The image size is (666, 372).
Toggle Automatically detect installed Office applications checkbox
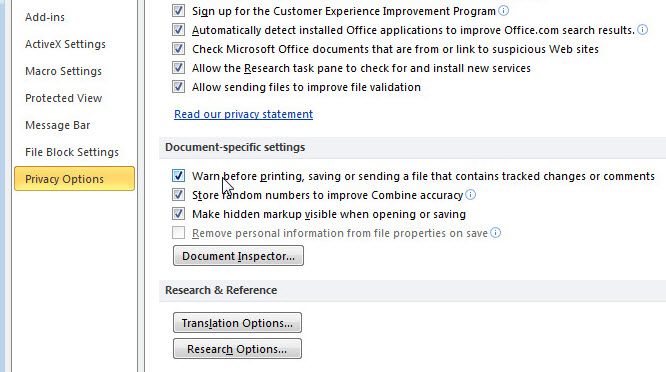click(x=178, y=30)
